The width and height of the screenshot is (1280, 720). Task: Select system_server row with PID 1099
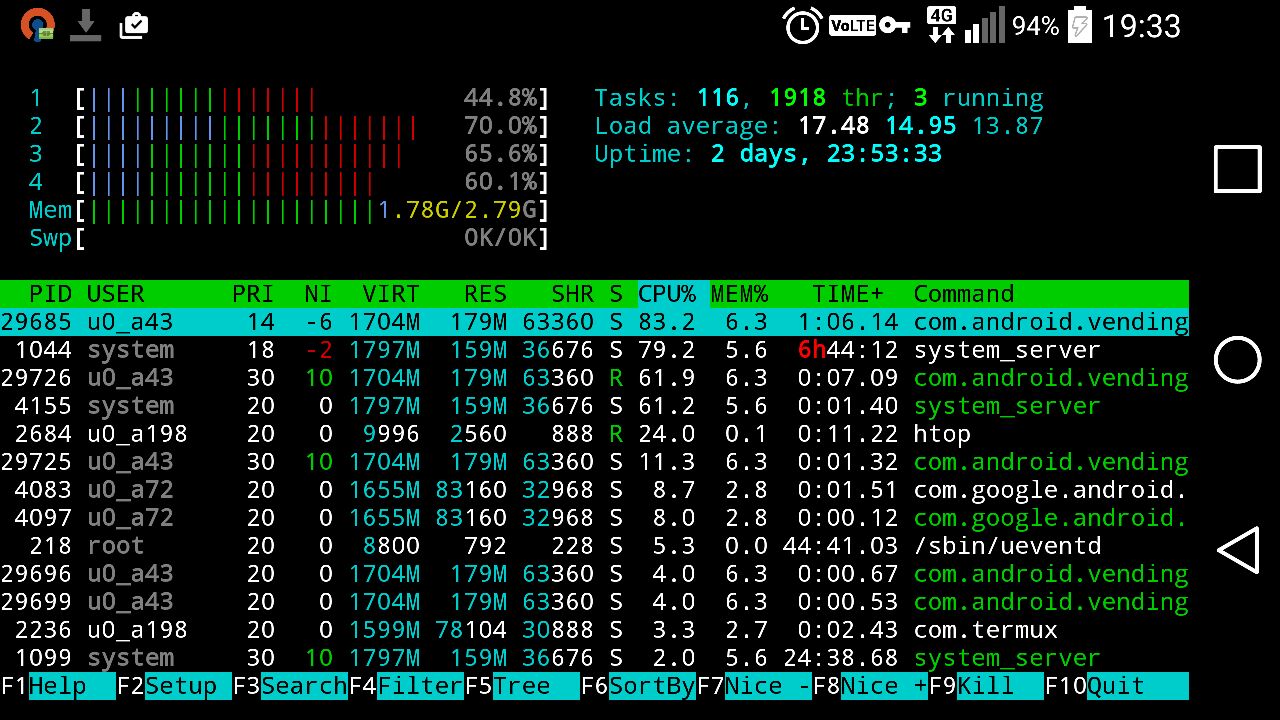594,658
